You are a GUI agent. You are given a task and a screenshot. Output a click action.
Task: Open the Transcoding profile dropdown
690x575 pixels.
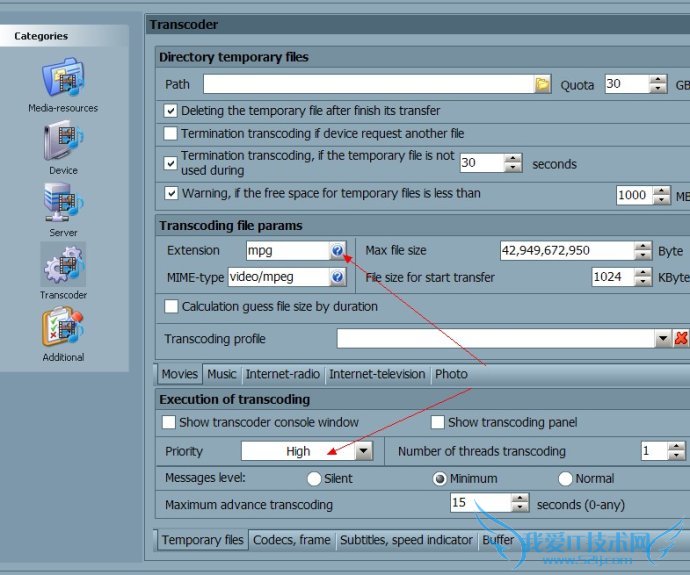(x=663, y=339)
